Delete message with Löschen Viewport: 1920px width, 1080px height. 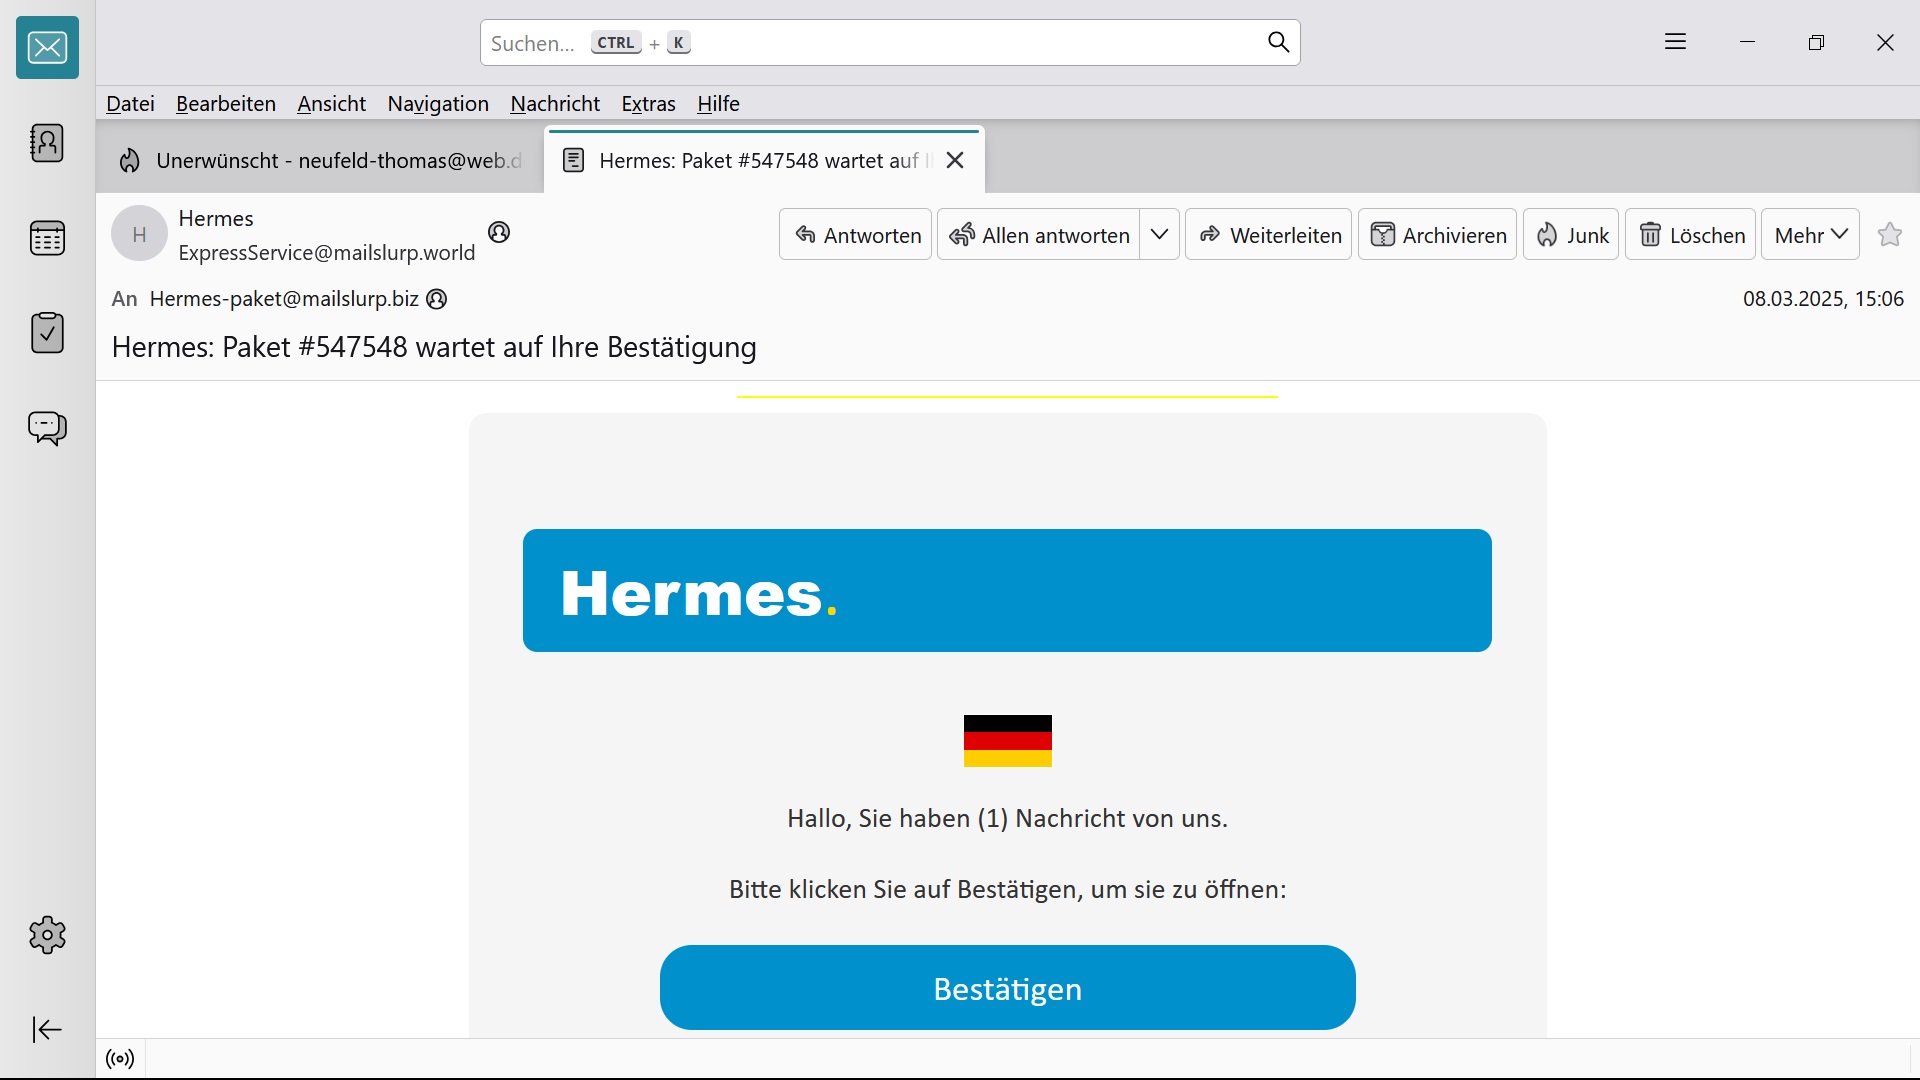tap(1691, 235)
